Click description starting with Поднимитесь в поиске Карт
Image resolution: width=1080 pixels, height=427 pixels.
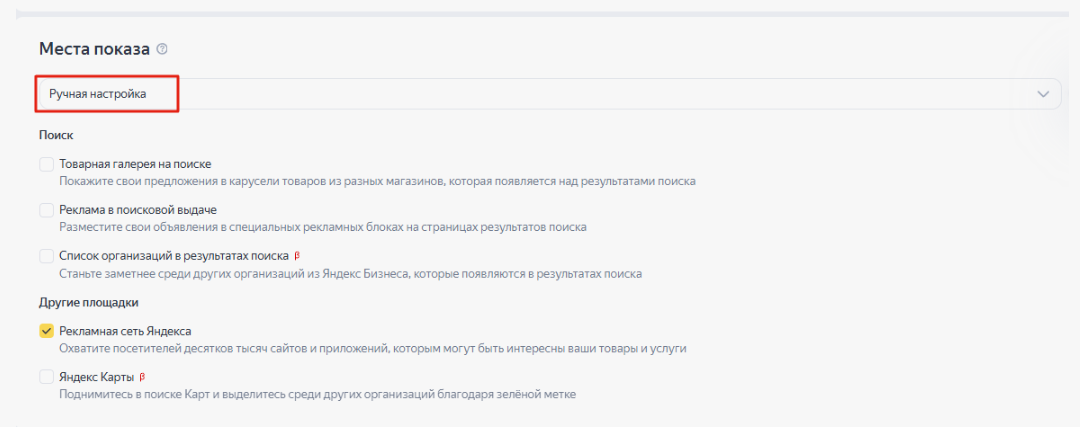318,395
